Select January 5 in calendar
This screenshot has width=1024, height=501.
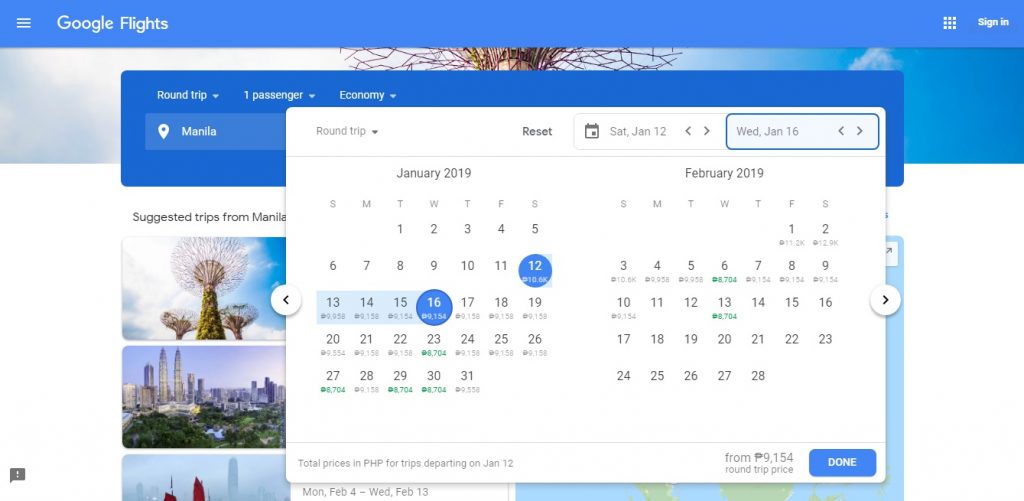[535, 229]
